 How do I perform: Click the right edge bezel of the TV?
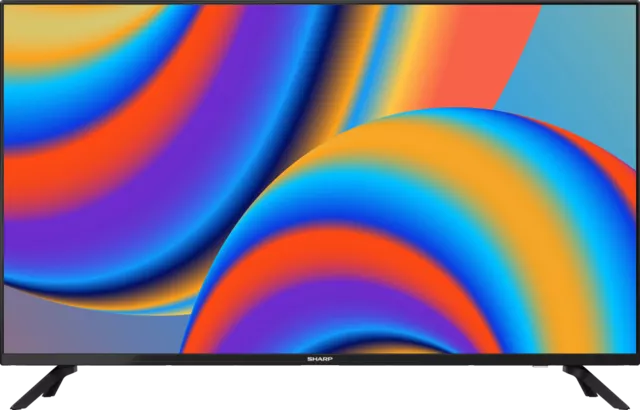tap(637, 180)
